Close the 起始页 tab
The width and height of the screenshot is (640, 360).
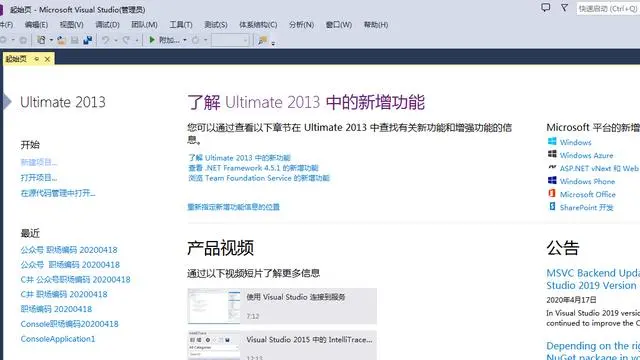coord(47,59)
